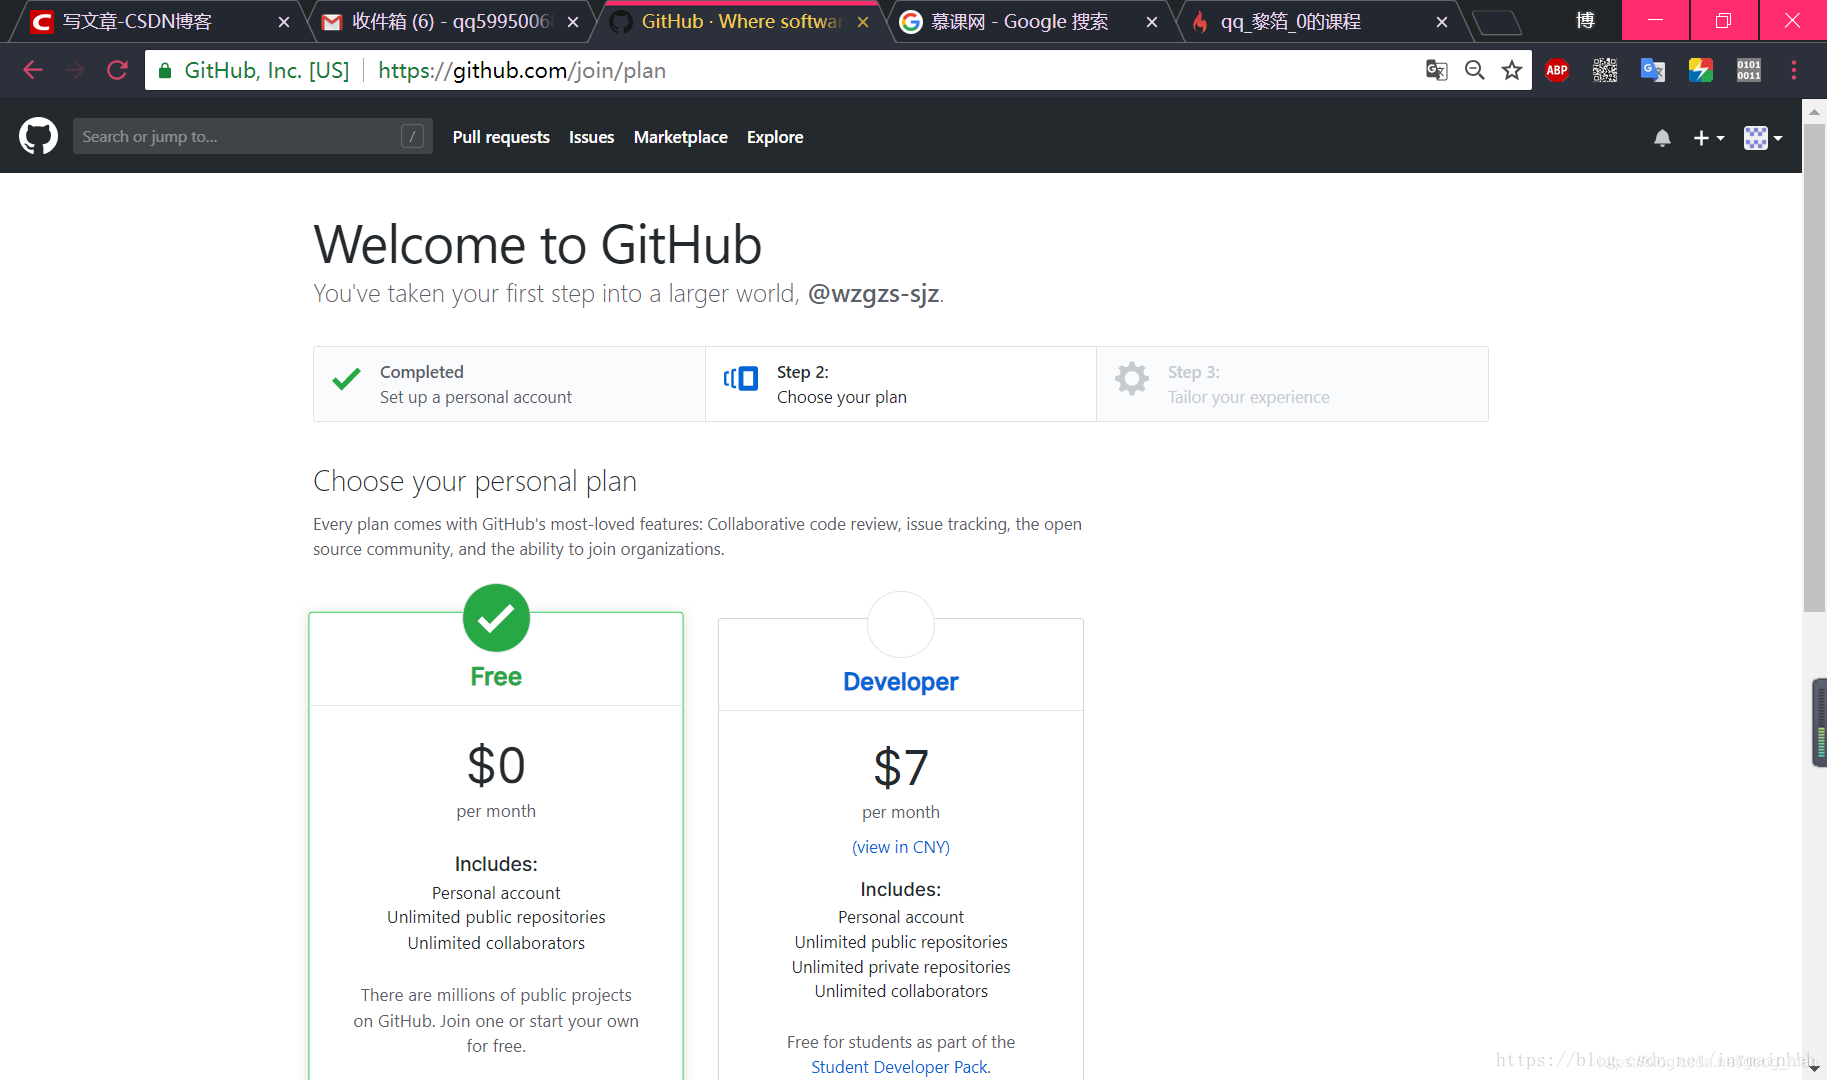The image size is (1827, 1080).
Task: Click the colorful lightning extension icon
Action: [1701, 70]
